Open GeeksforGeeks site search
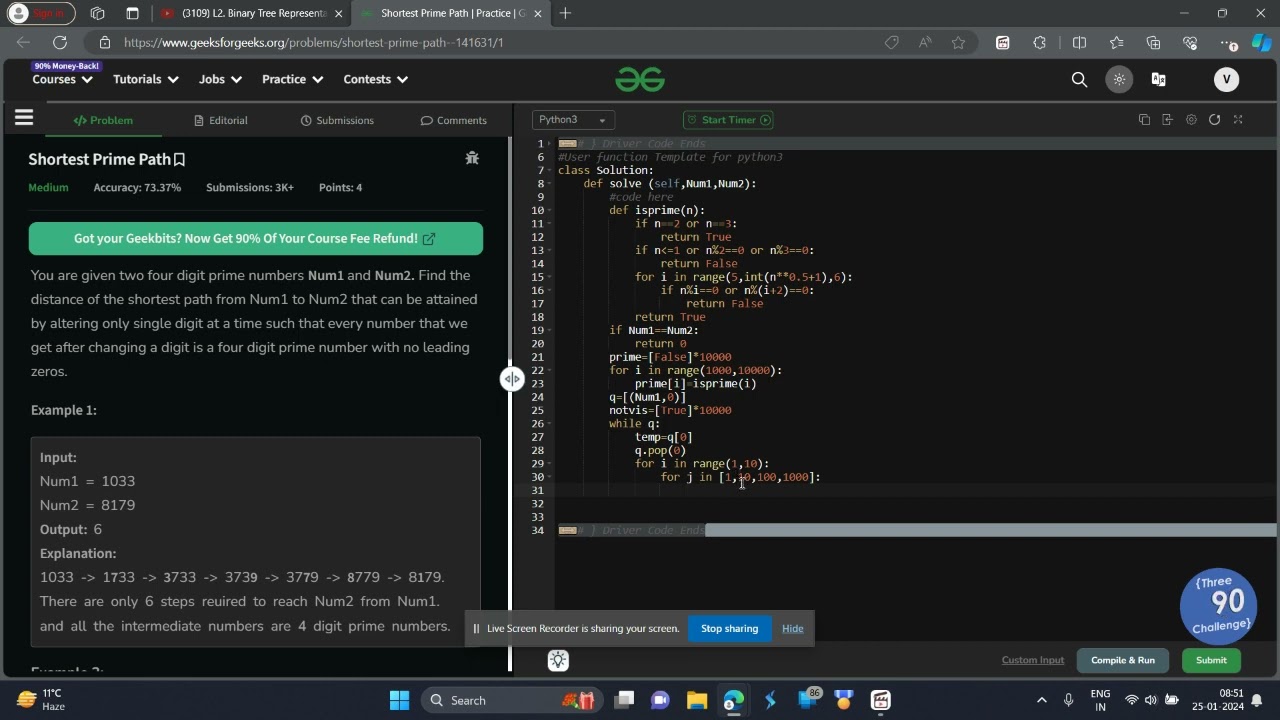The width and height of the screenshot is (1280, 720). [x=1079, y=80]
